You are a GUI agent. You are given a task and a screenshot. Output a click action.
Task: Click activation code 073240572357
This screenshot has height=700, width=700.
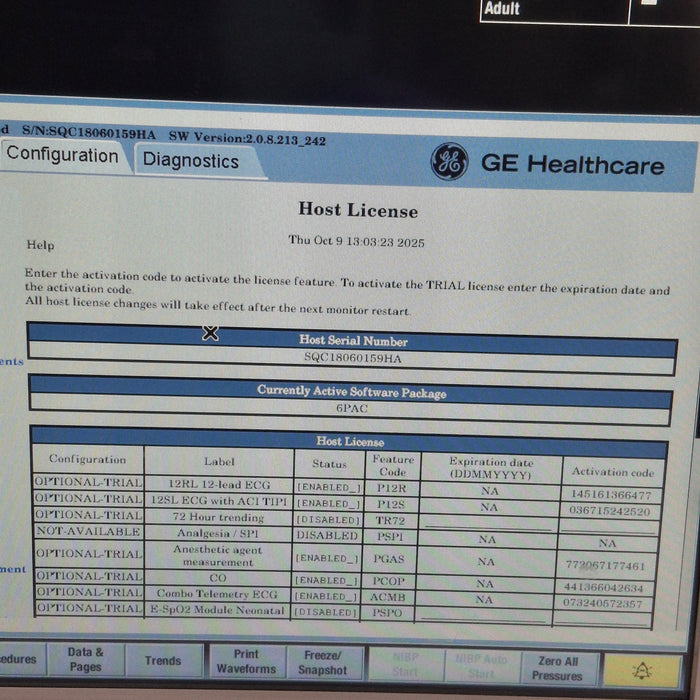602,604
